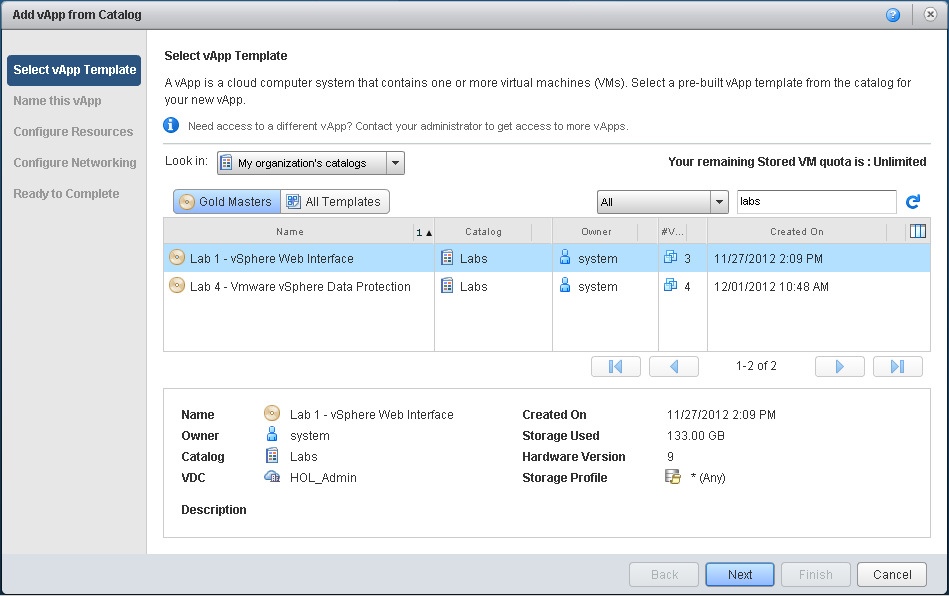Open the Look in catalogs dropdown
The height and width of the screenshot is (596, 949).
[x=310, y=163]
